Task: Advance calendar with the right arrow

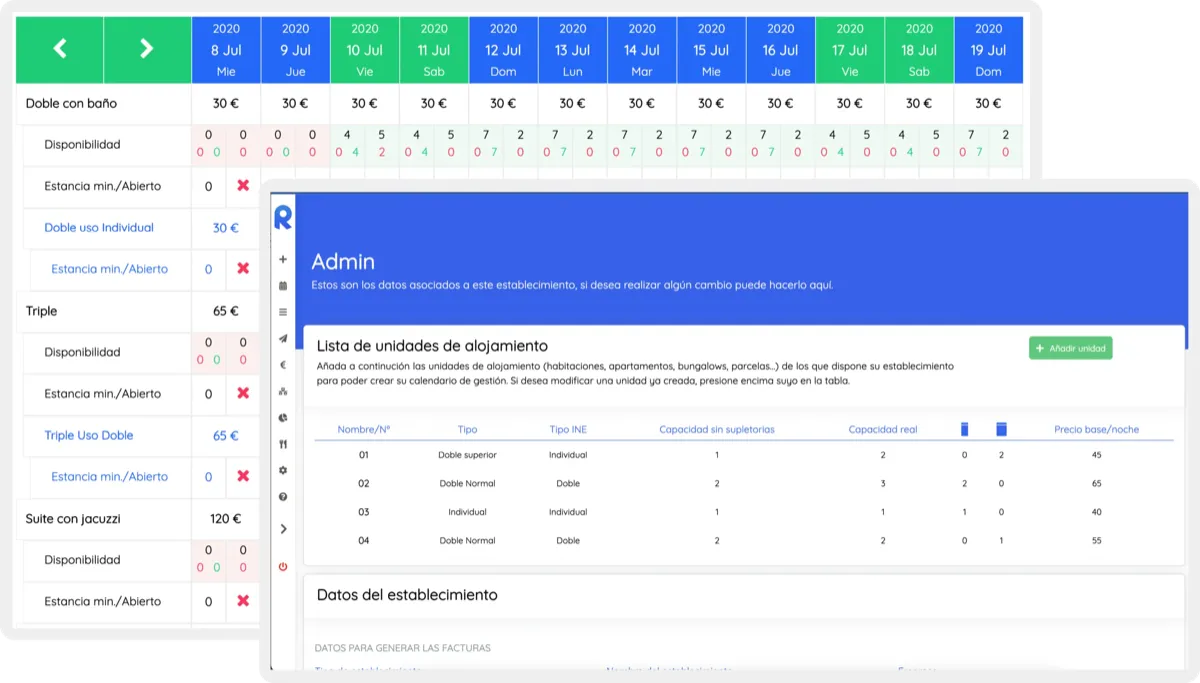Action: pyautogui.click(x=147, y=48)
